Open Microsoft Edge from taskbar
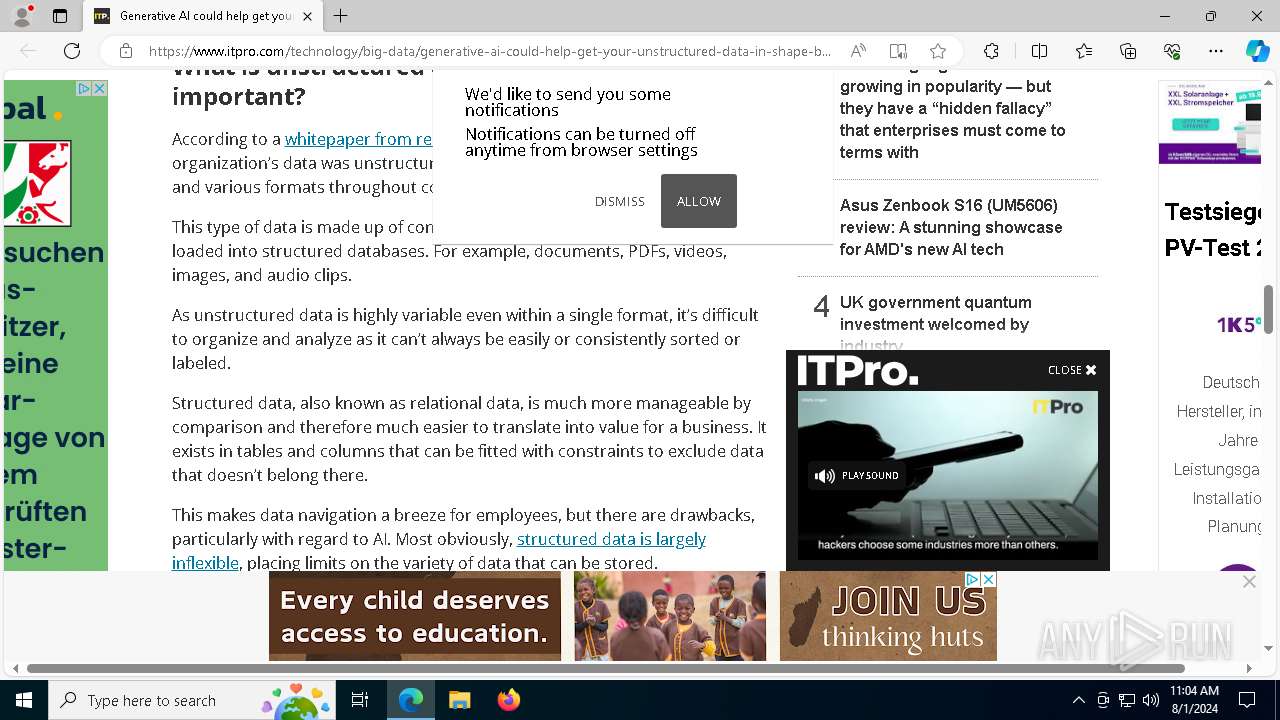 [411, 700]
